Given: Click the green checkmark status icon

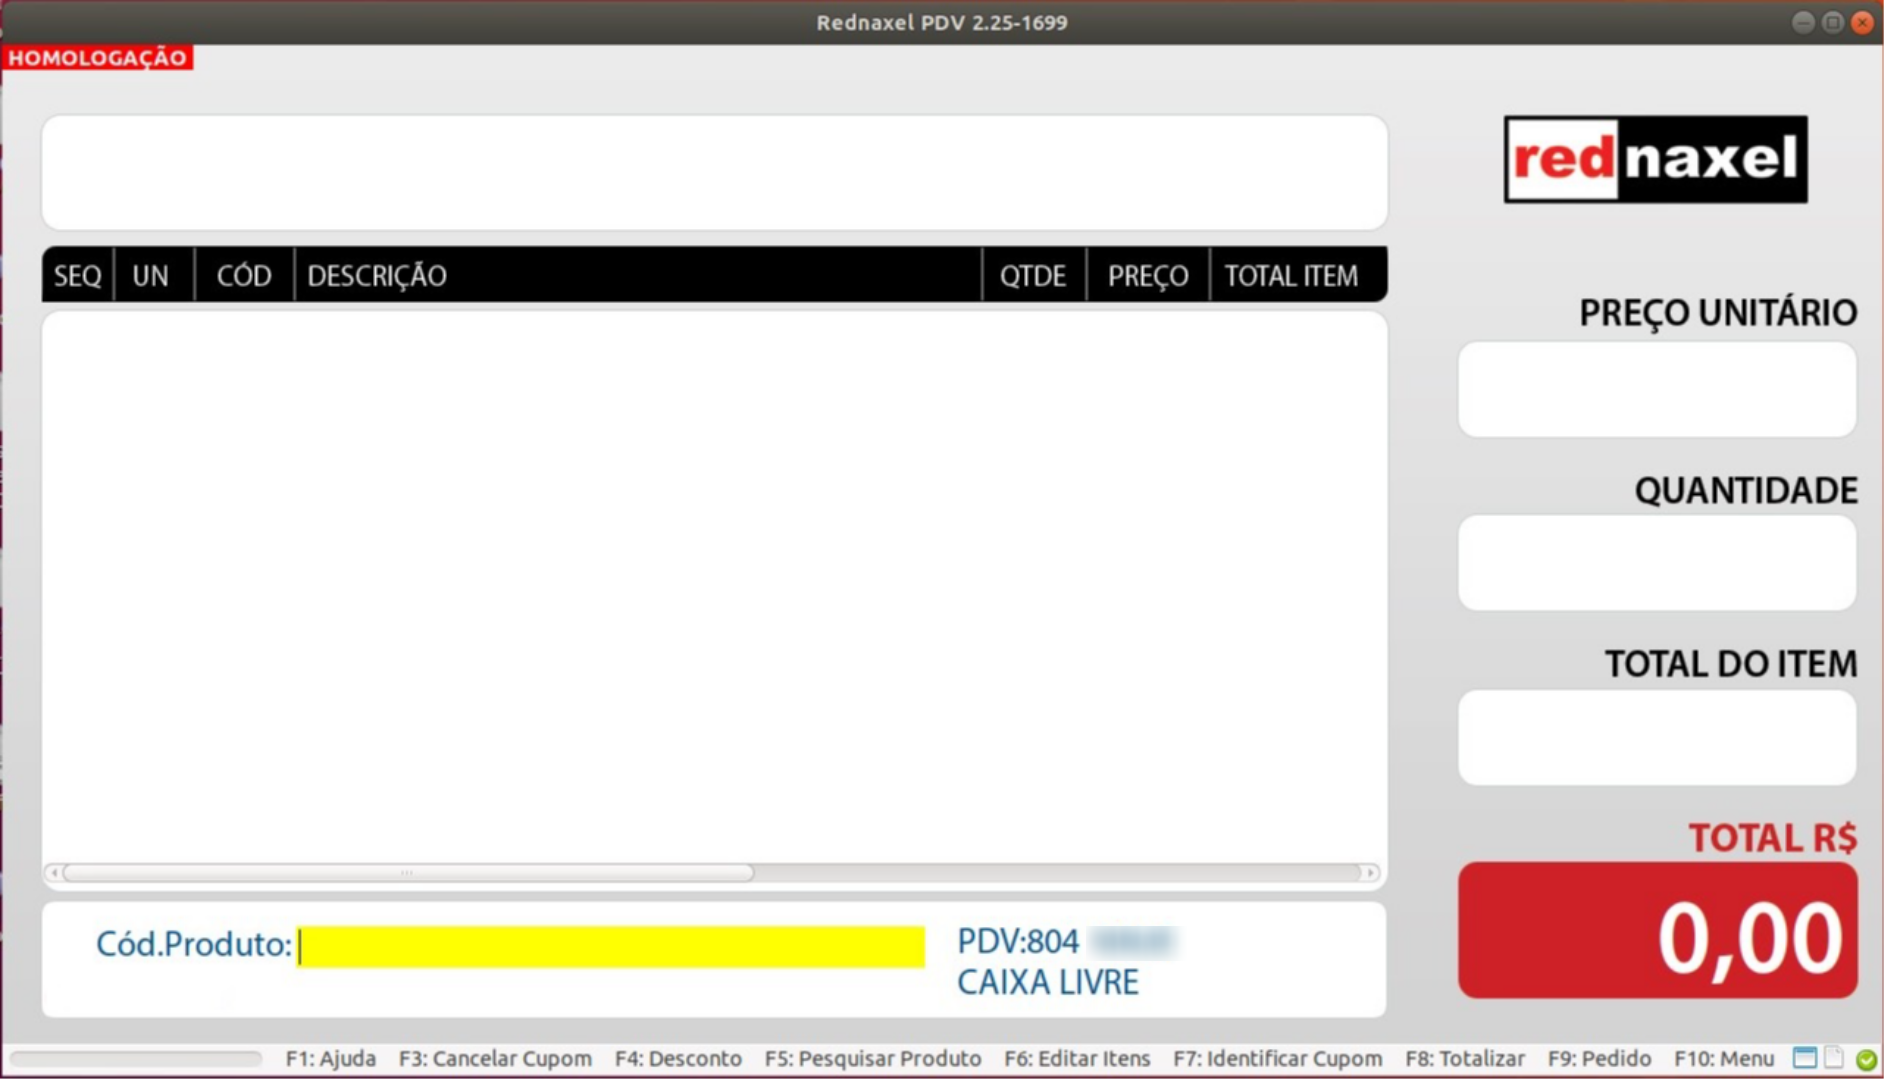Looking at the screenshot, I should 1864,1058.
